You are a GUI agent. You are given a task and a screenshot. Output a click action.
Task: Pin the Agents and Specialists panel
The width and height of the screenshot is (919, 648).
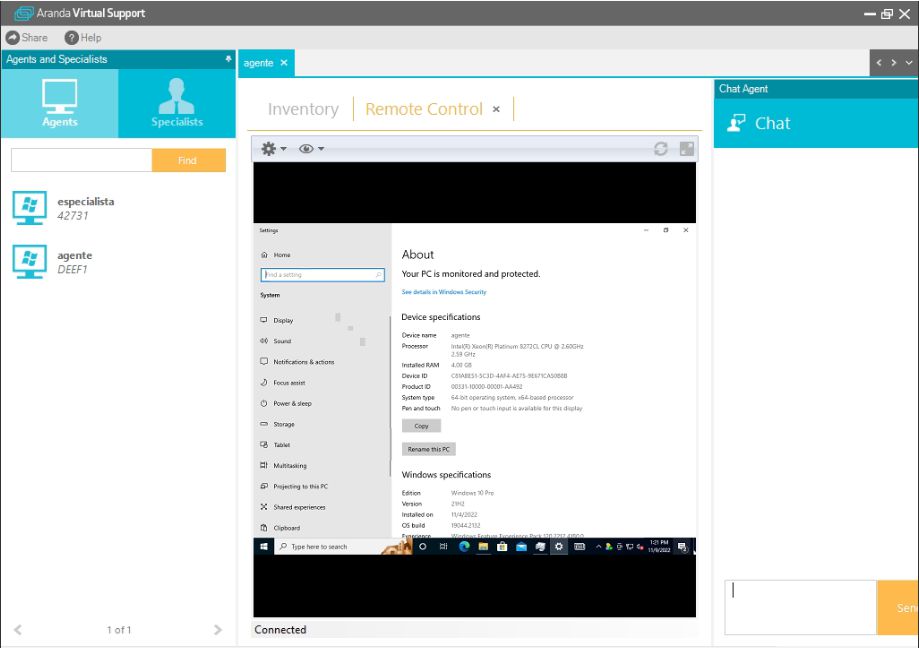point(228,60)
